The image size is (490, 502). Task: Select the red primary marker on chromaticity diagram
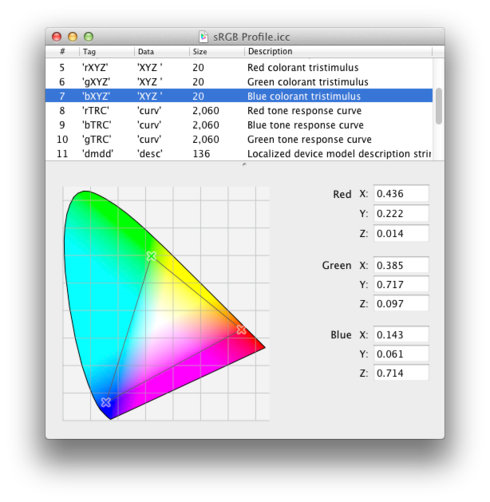tap(241, 330)
